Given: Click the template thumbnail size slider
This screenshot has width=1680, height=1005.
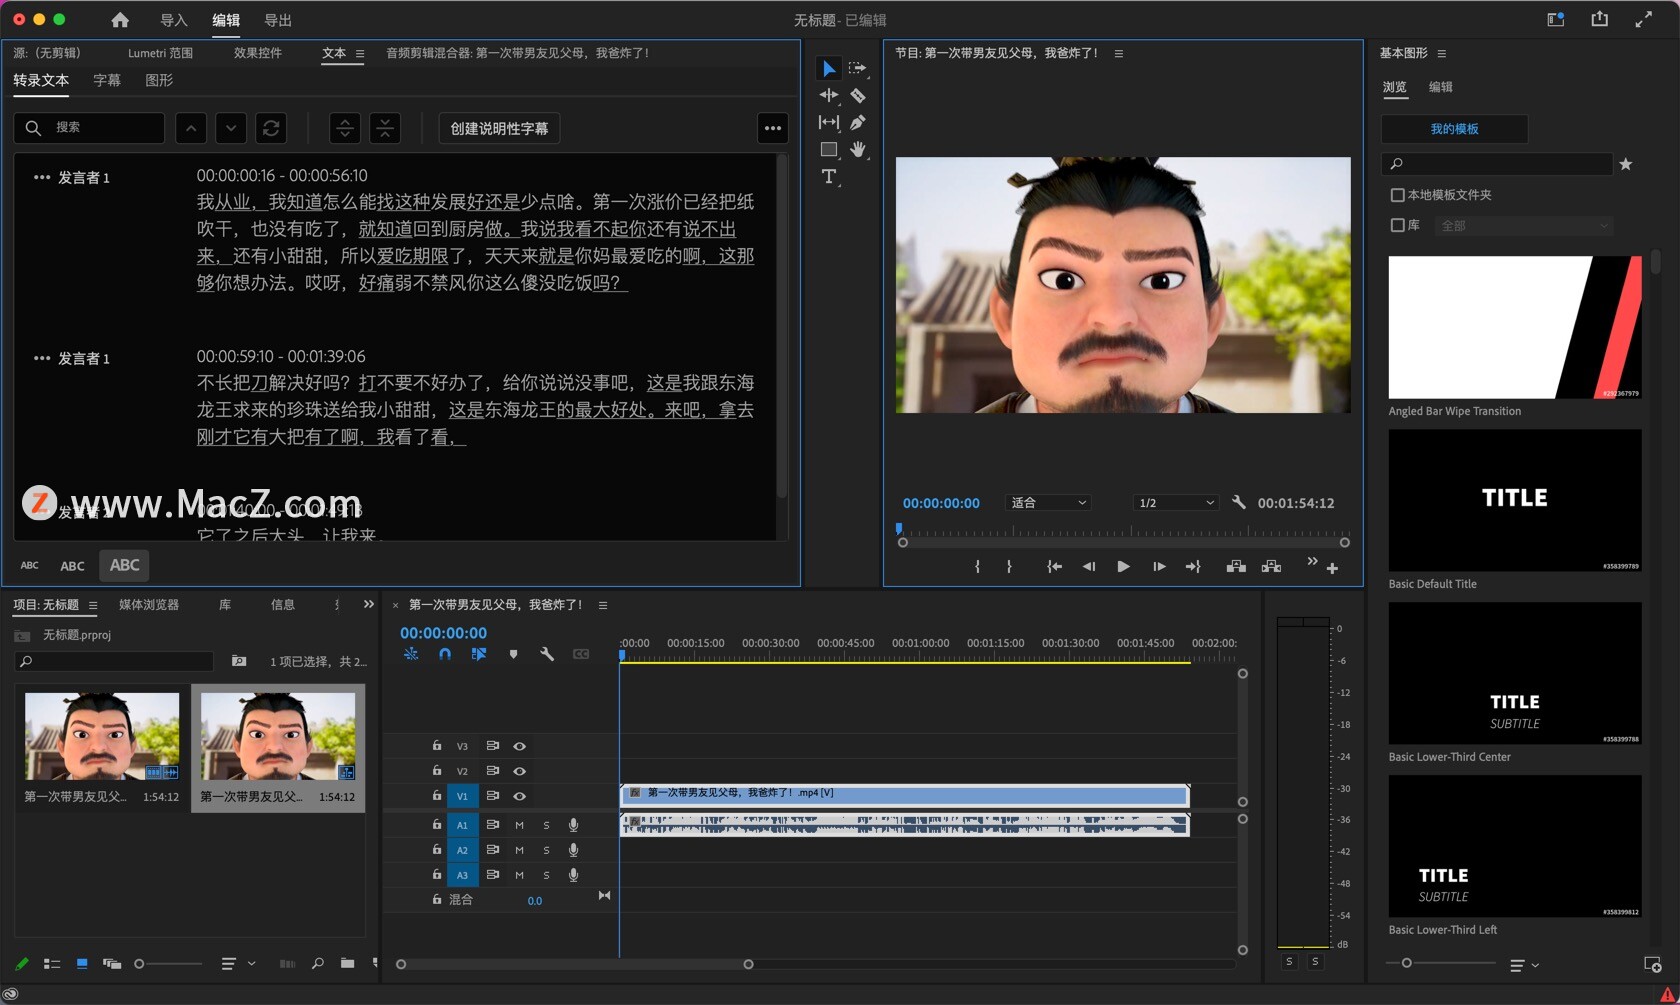Looking at the screenshot, I should (x=1440, y=963).
